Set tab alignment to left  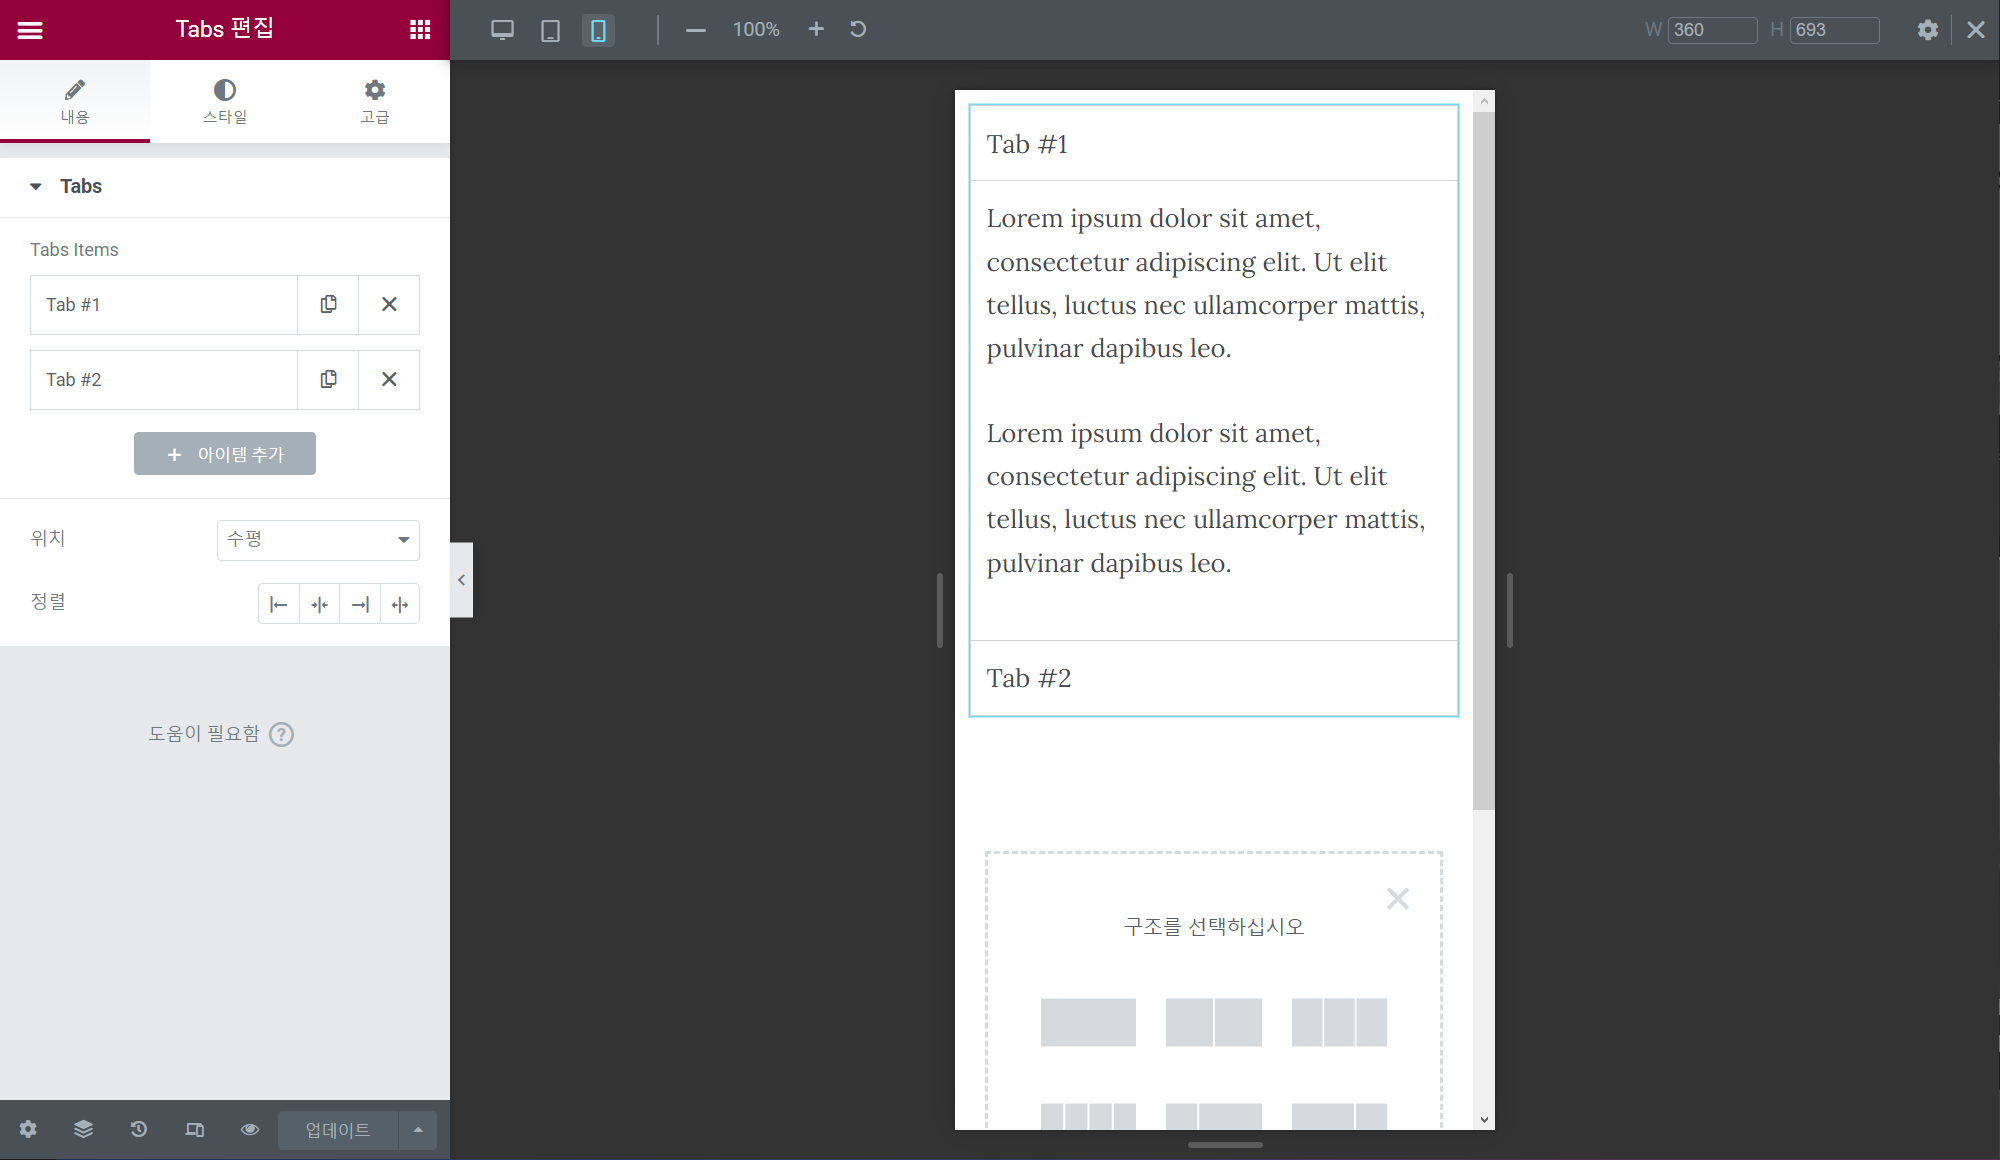279,604
